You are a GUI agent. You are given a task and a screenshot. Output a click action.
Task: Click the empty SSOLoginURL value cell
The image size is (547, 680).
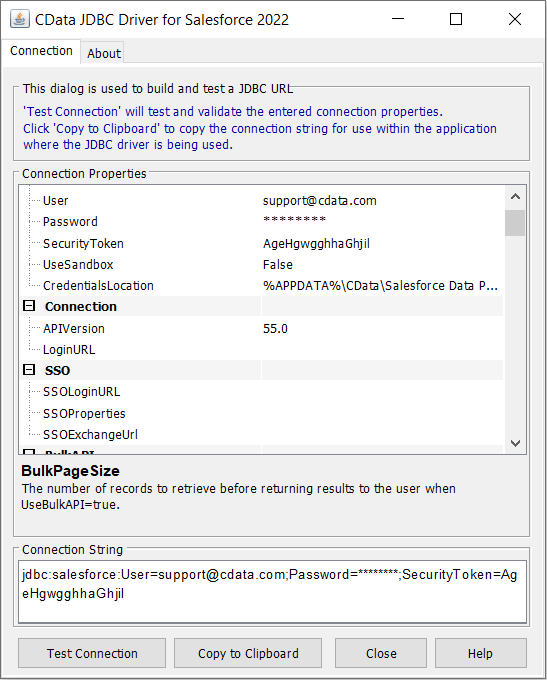coord(383,392)
